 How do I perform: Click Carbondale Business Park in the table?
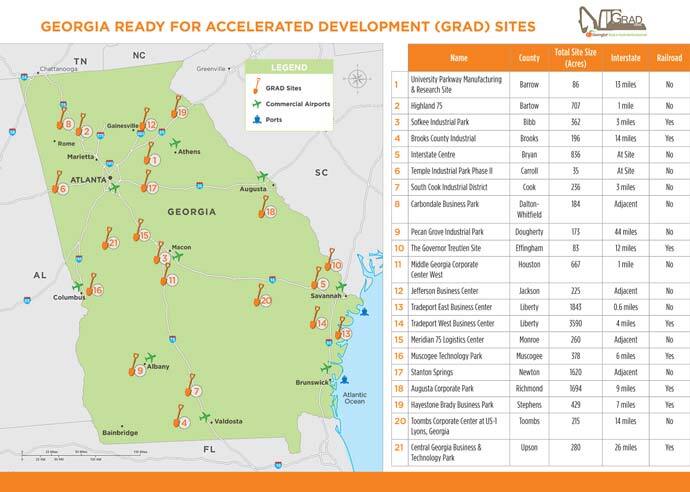[444, 204]
